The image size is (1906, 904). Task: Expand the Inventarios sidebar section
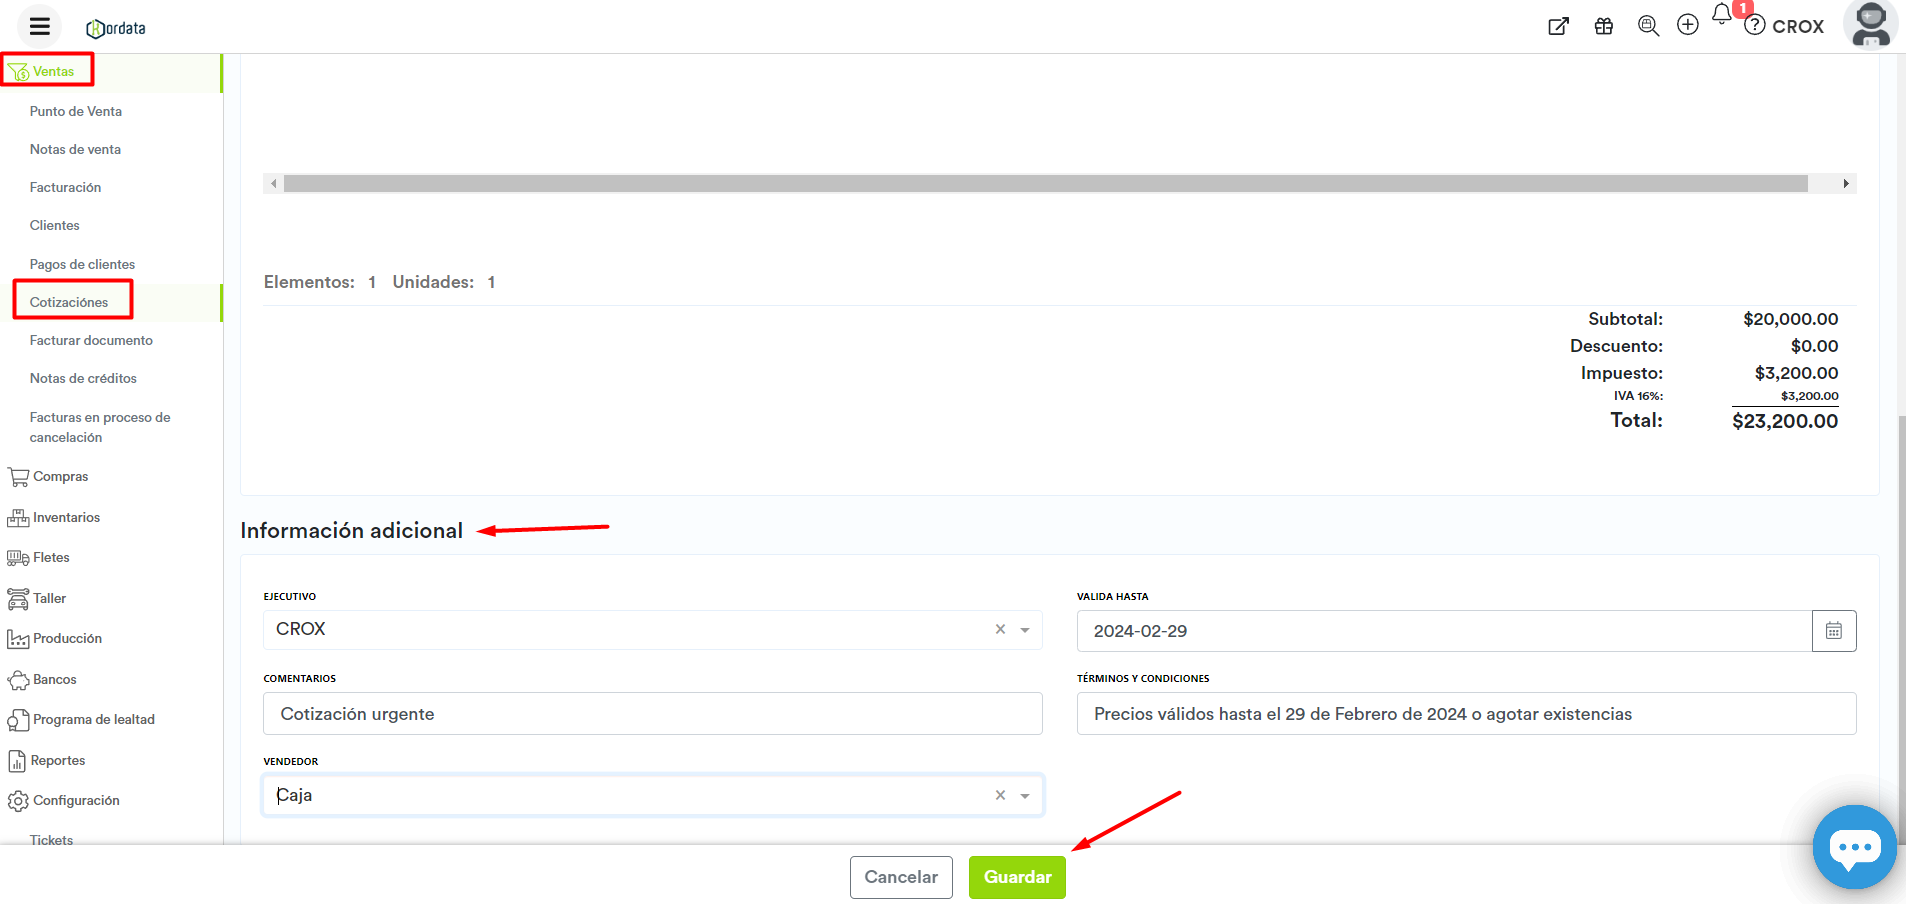point(66,518)
